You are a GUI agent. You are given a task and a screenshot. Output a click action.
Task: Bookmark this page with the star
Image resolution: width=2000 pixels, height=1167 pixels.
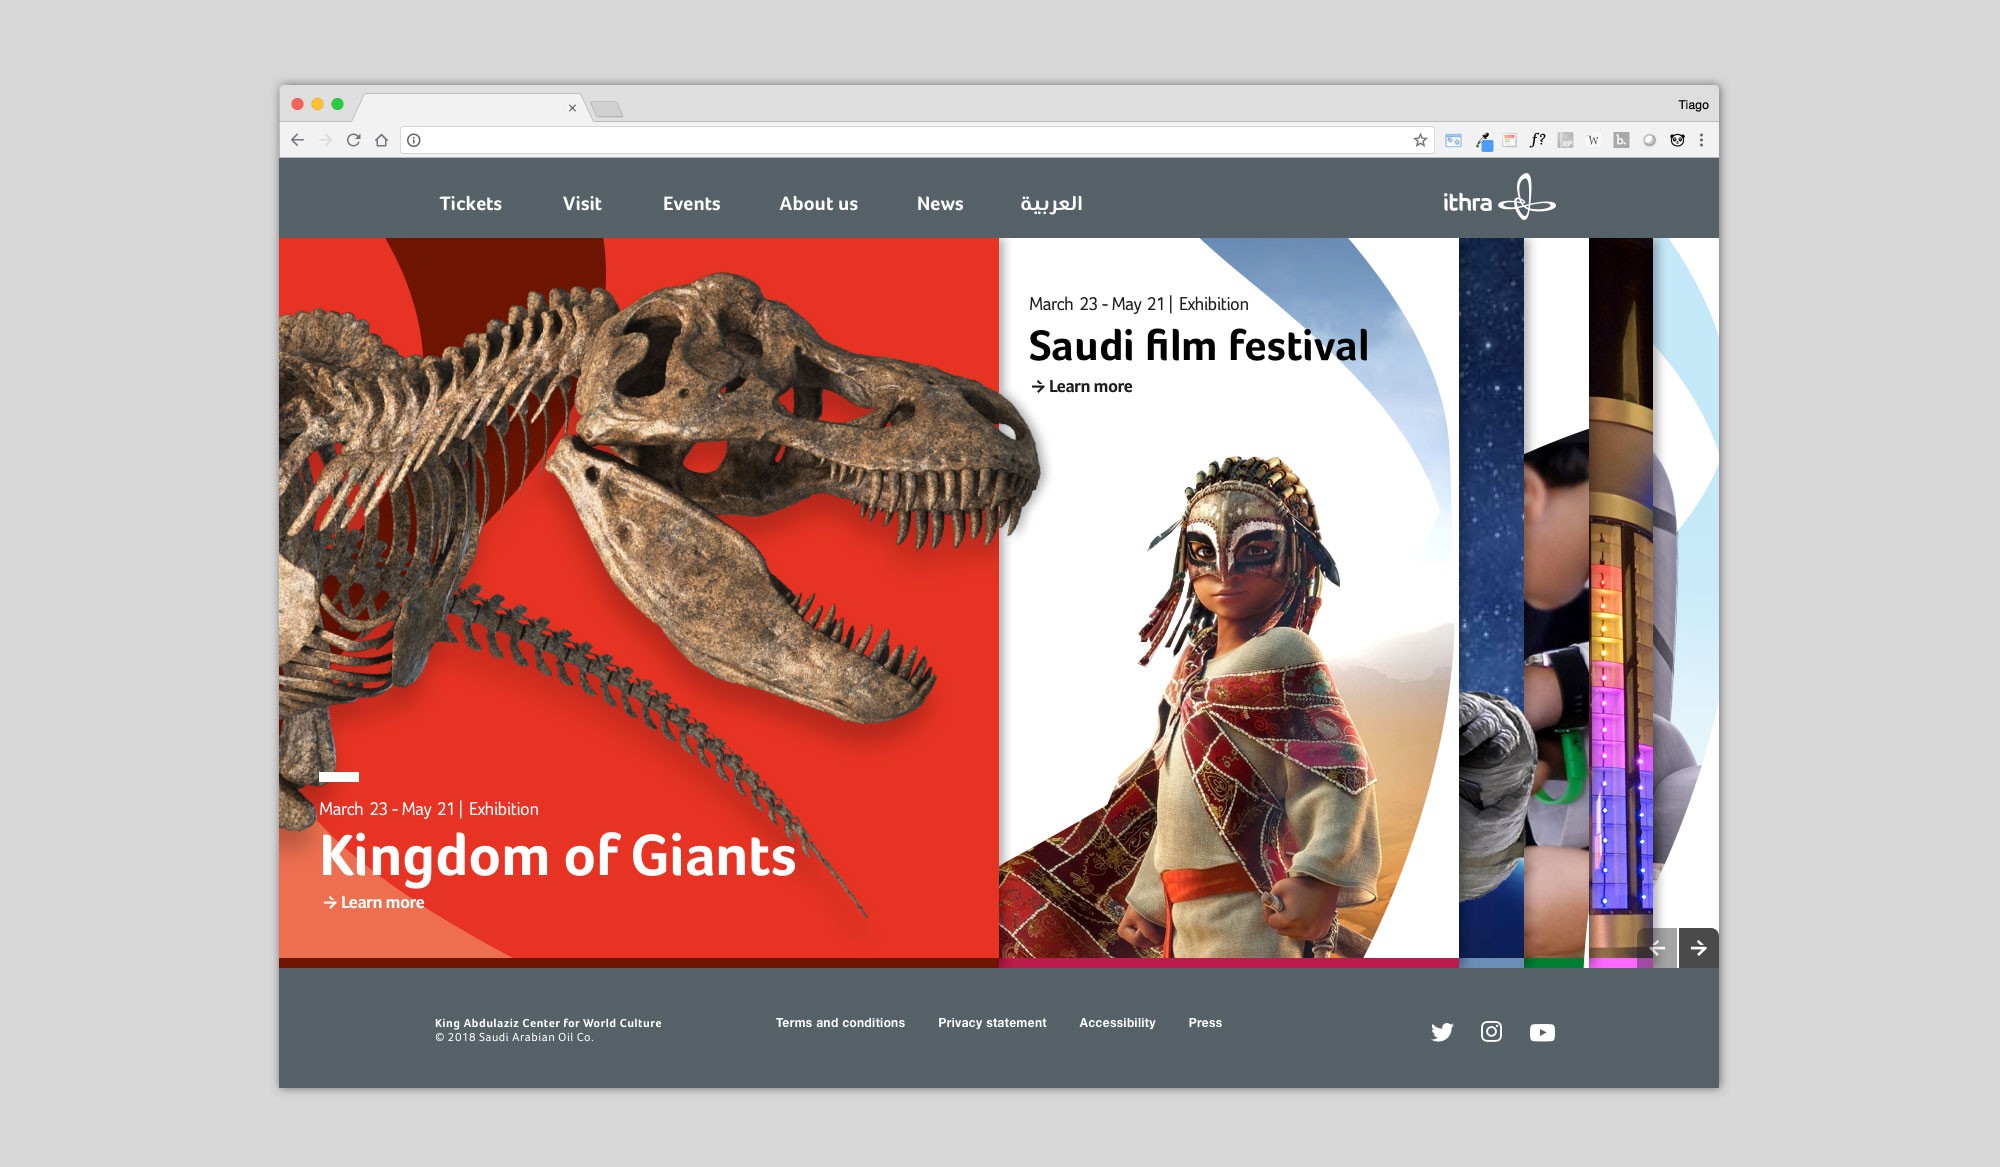tap(1419, 140)
